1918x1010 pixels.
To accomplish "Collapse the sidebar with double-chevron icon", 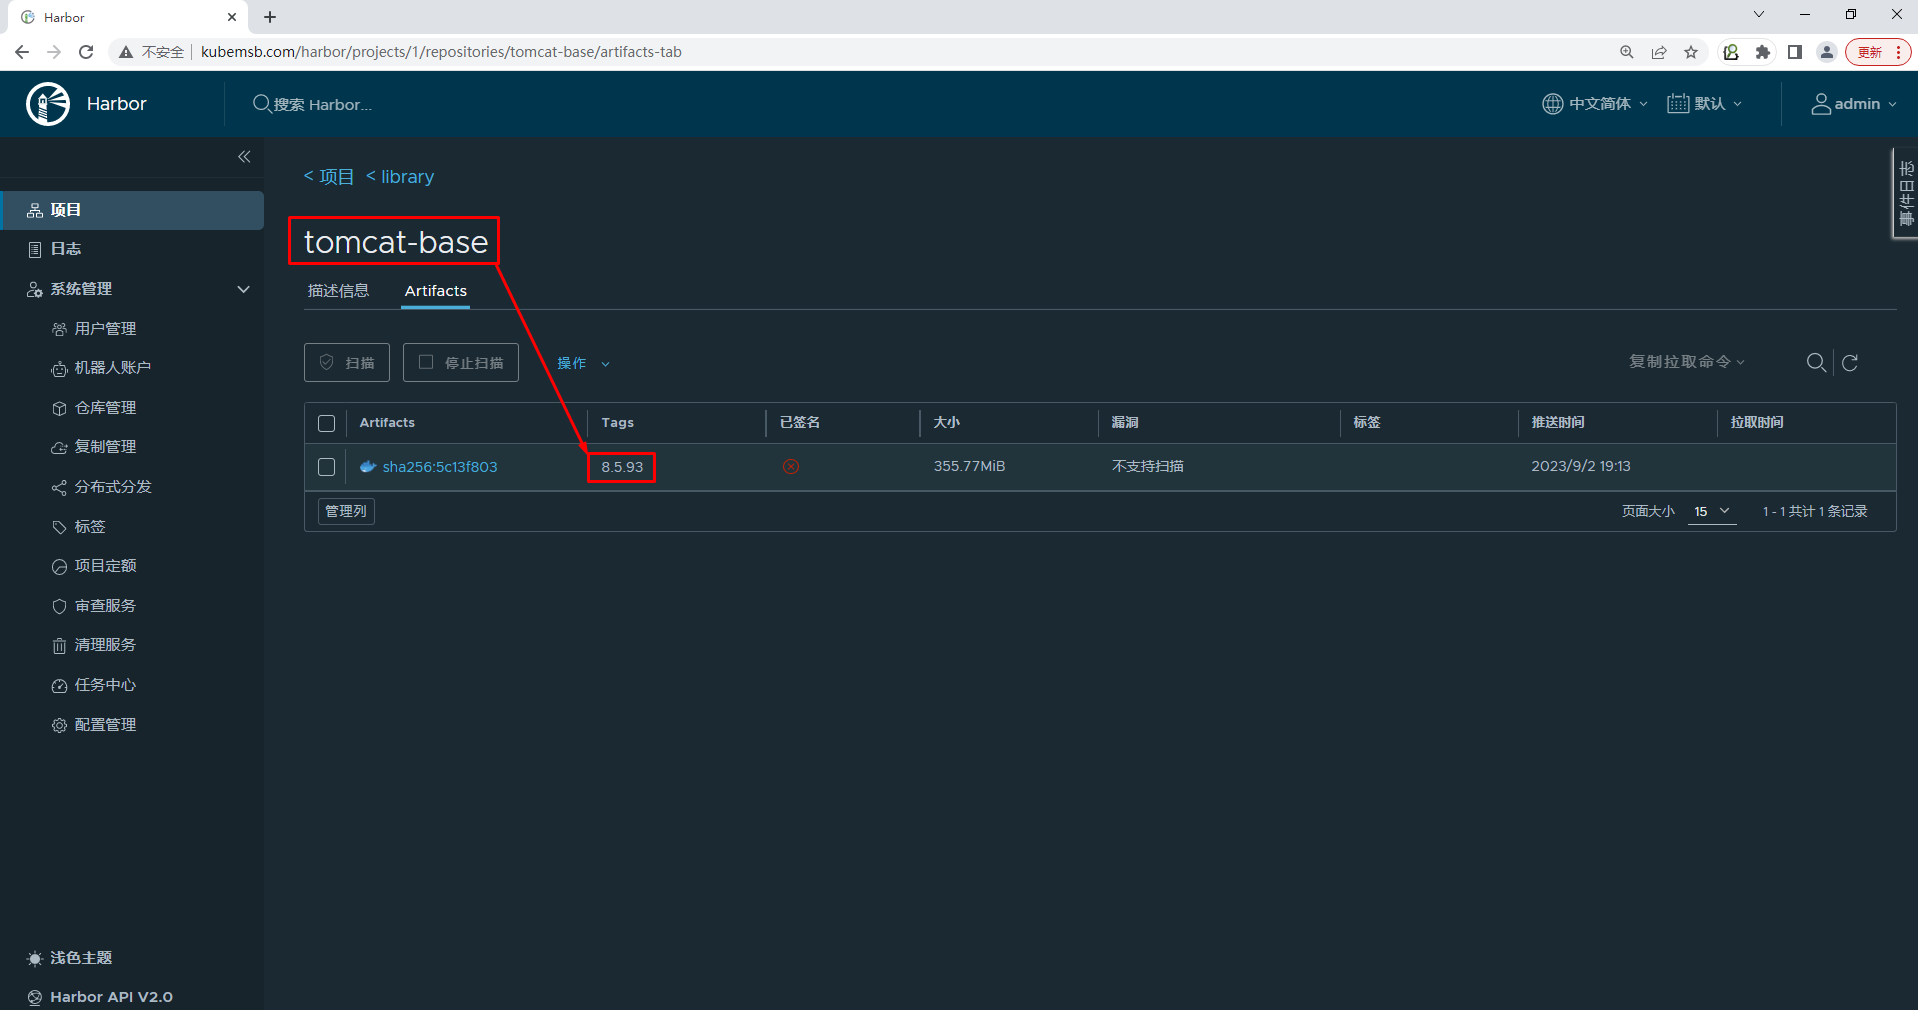I will click(244, 157).
